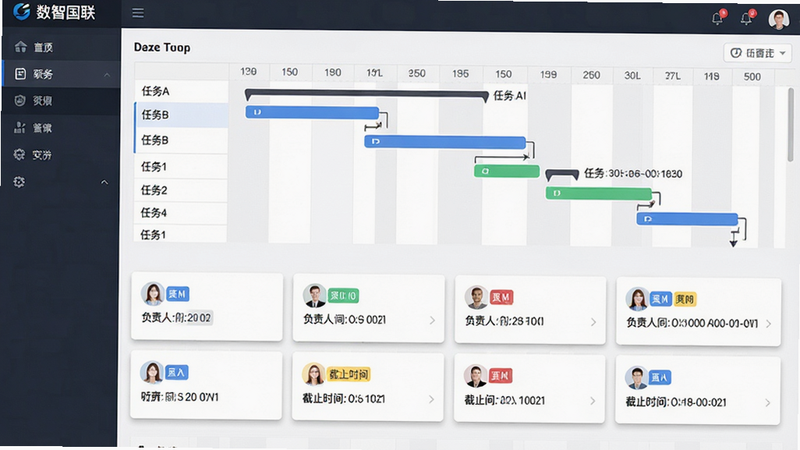
Task: Click the avatar on 负责人 2002 card
Action: point(152,293)
